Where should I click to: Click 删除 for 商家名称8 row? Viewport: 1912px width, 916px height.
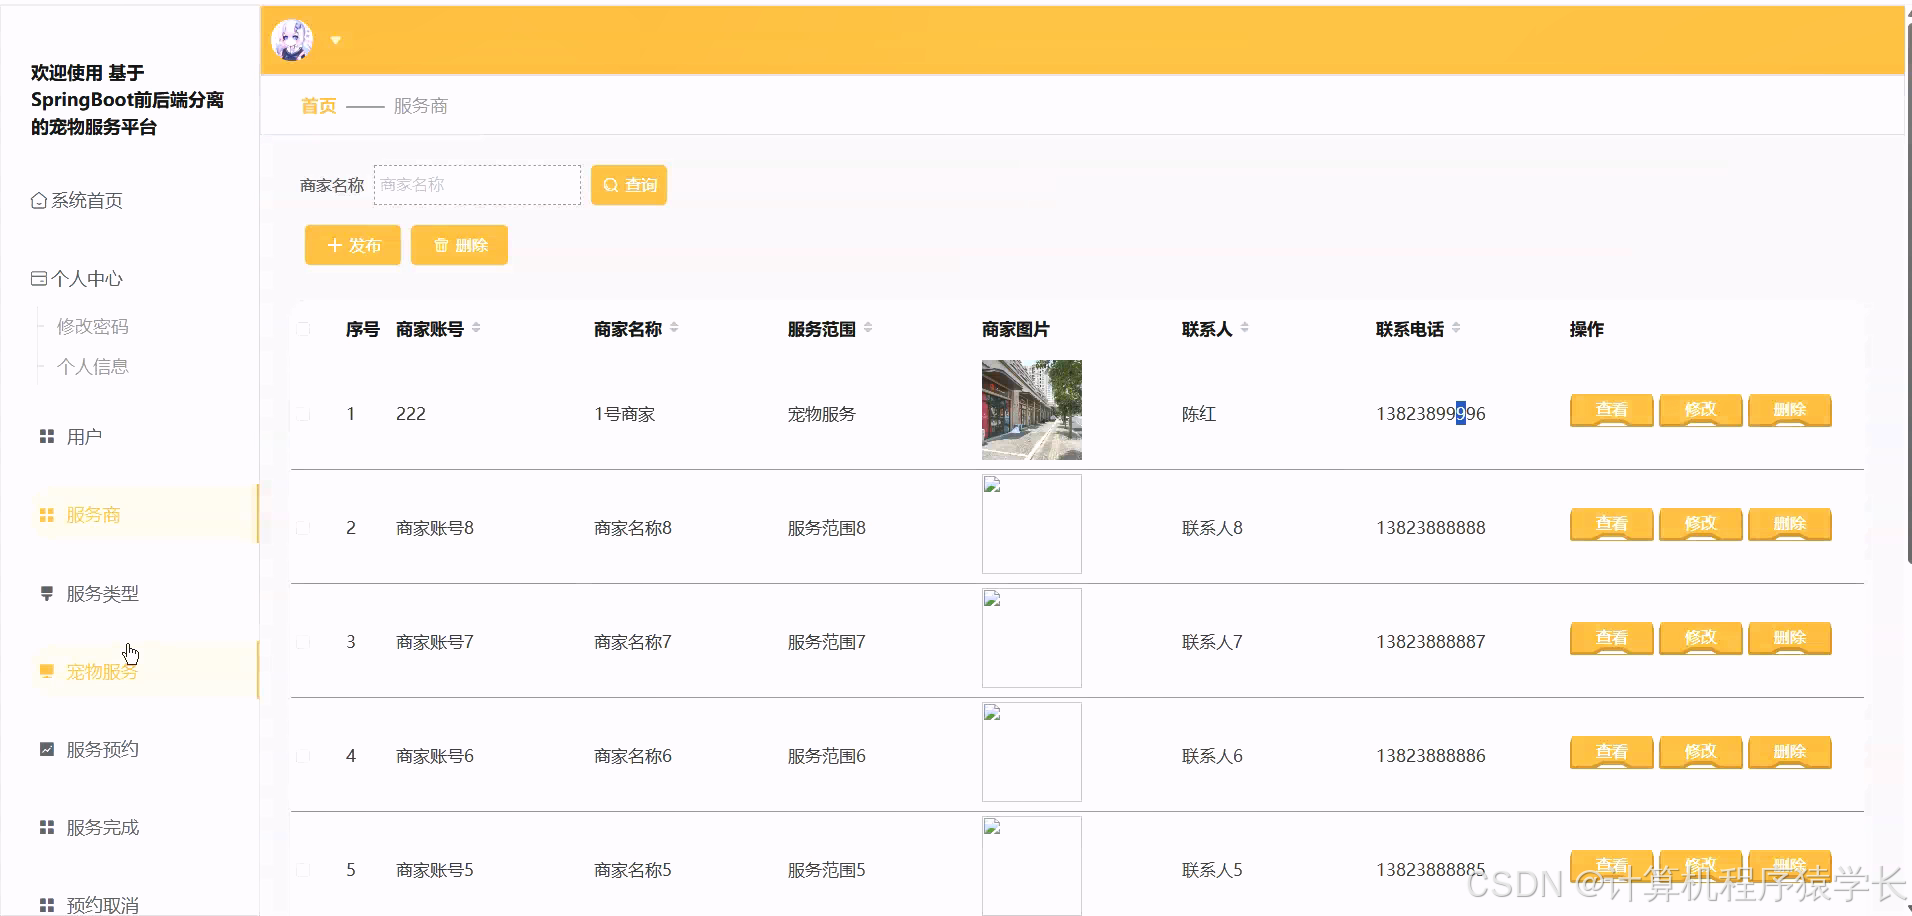coord(1789,524)
